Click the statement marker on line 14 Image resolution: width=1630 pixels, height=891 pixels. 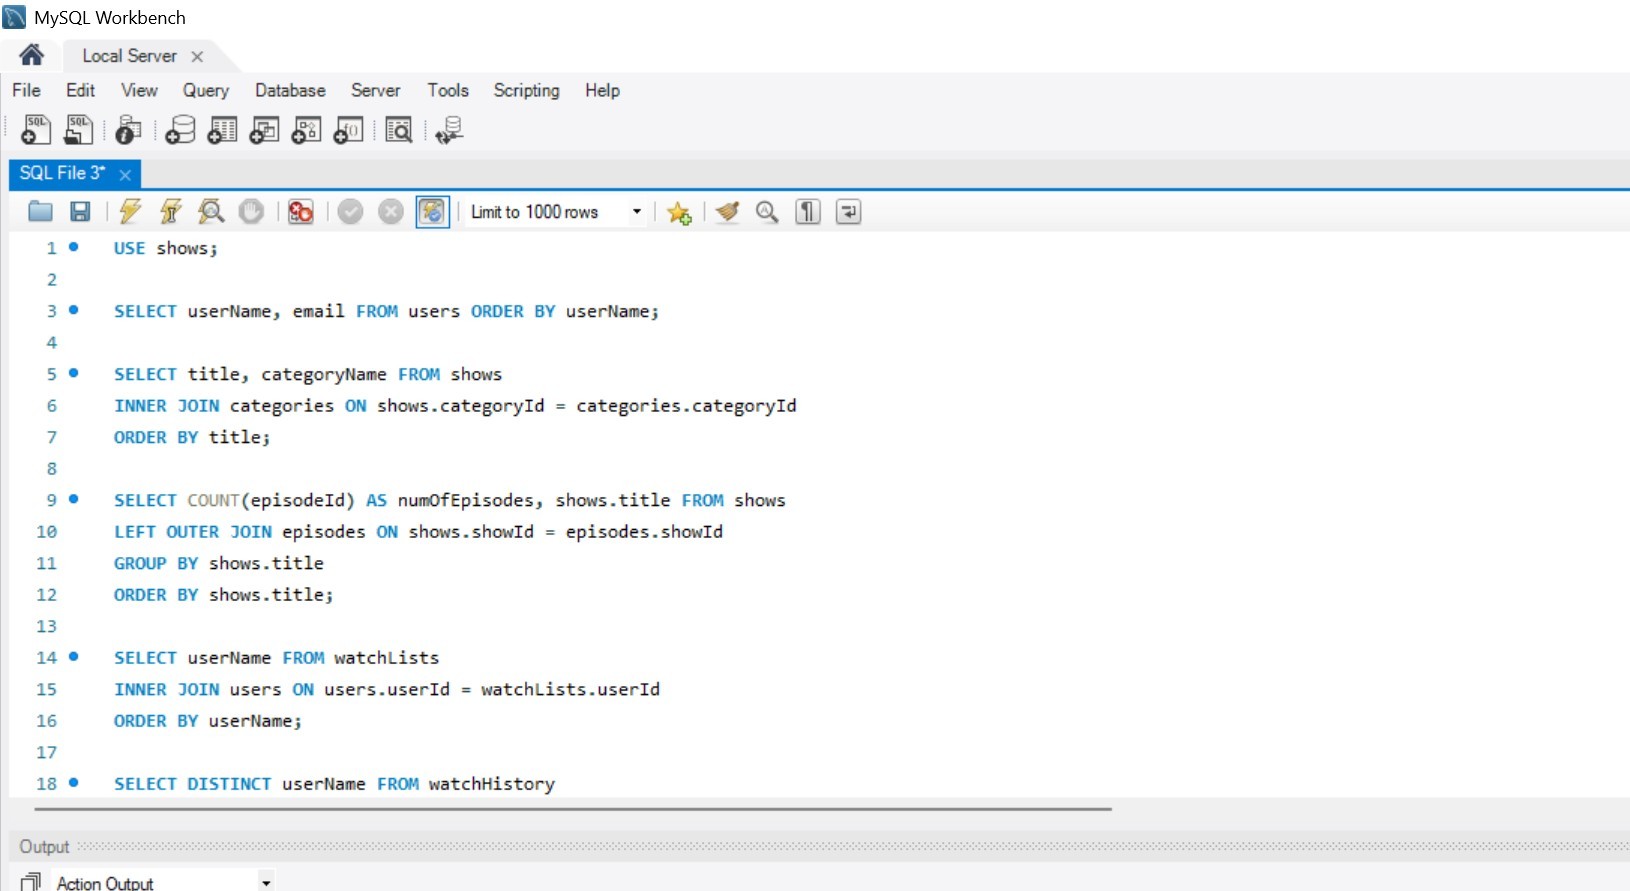point(73,657)
